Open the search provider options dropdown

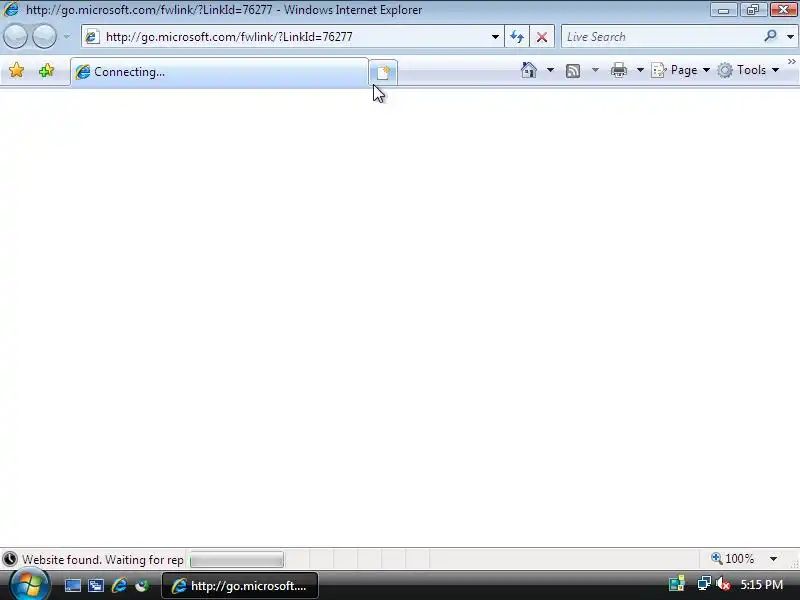pyautogui.click(x=790, y=37)
